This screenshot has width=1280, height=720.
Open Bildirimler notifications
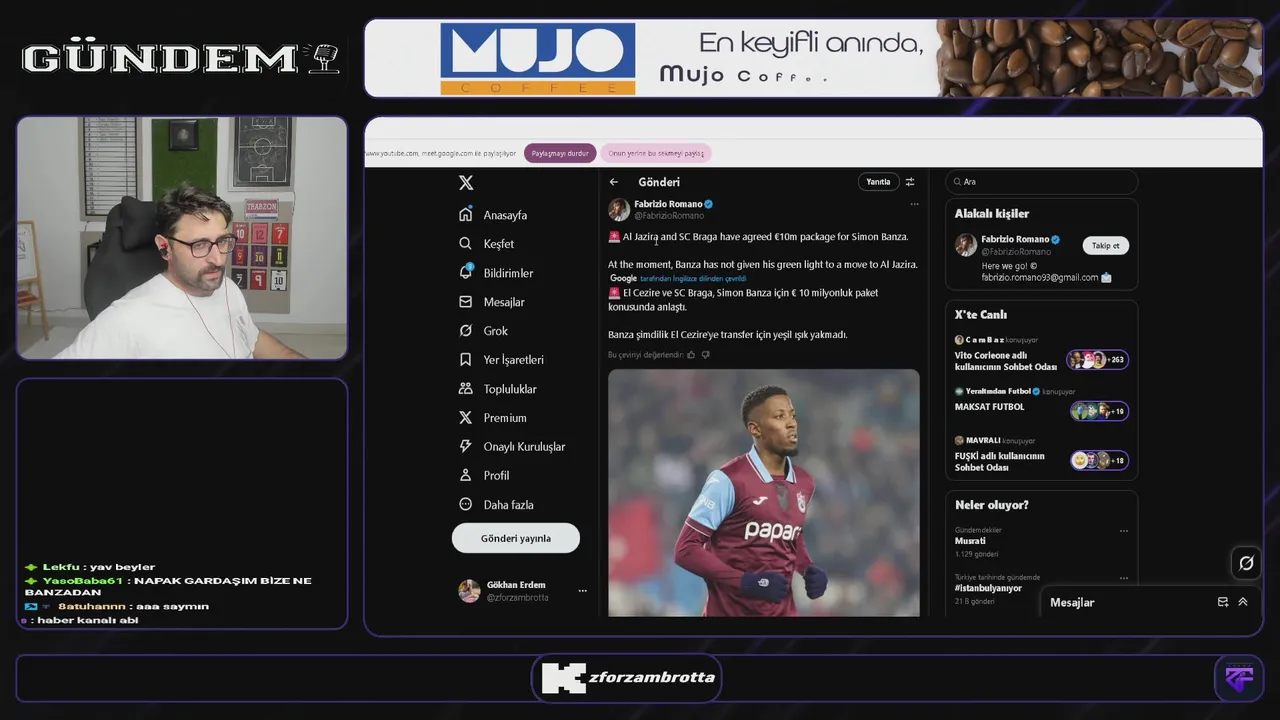[496, 273]
